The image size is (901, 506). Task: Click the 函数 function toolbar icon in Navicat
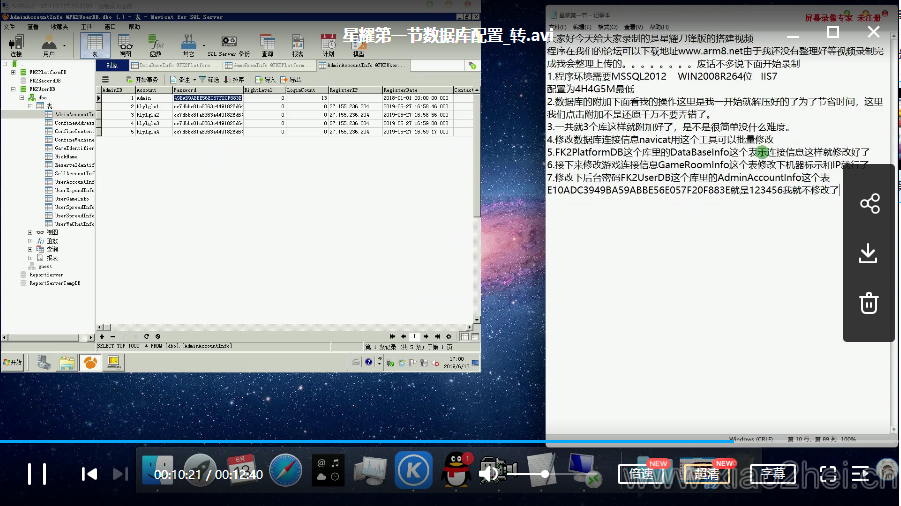156,45
